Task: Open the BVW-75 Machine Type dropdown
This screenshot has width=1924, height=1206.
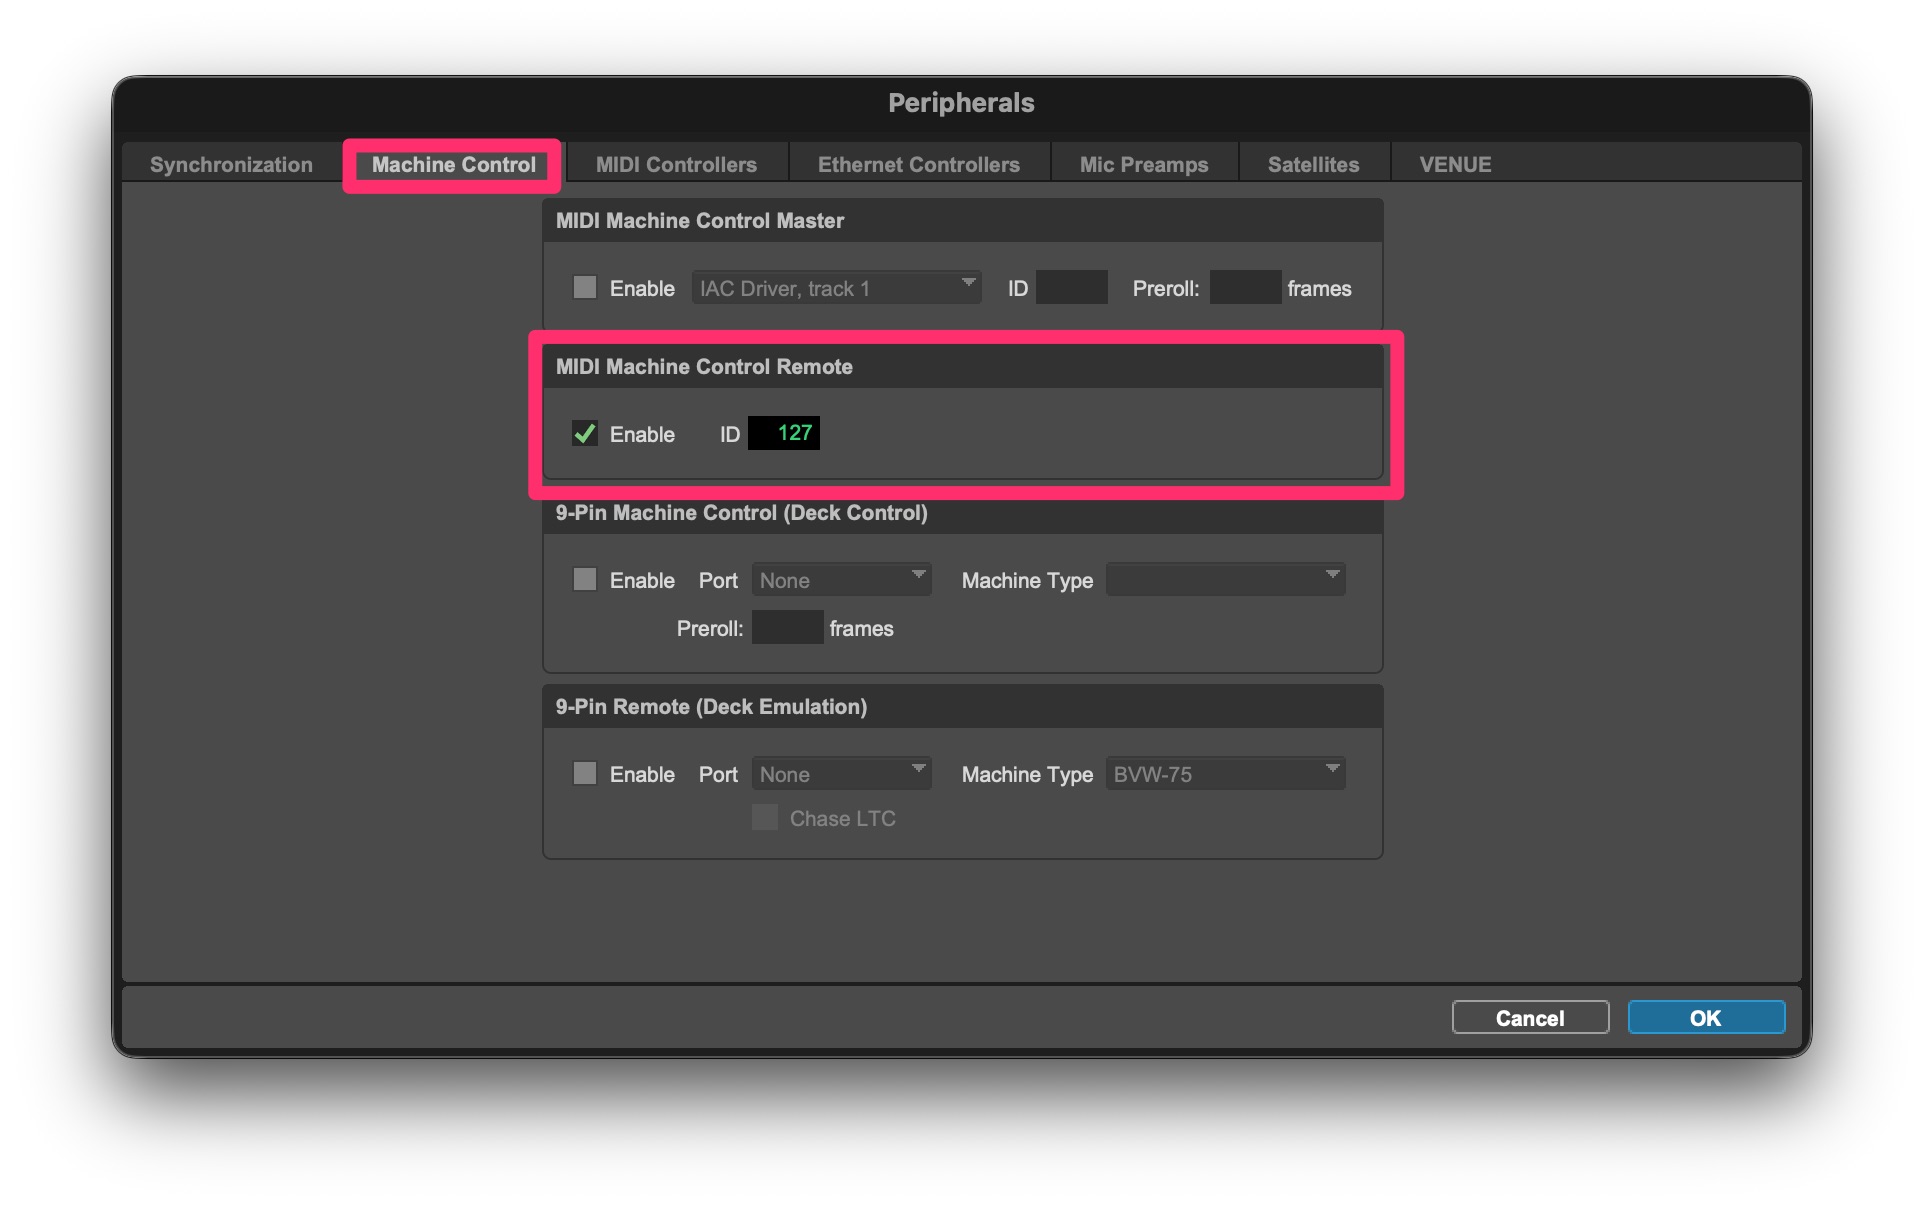Action: pos(1225,774)
